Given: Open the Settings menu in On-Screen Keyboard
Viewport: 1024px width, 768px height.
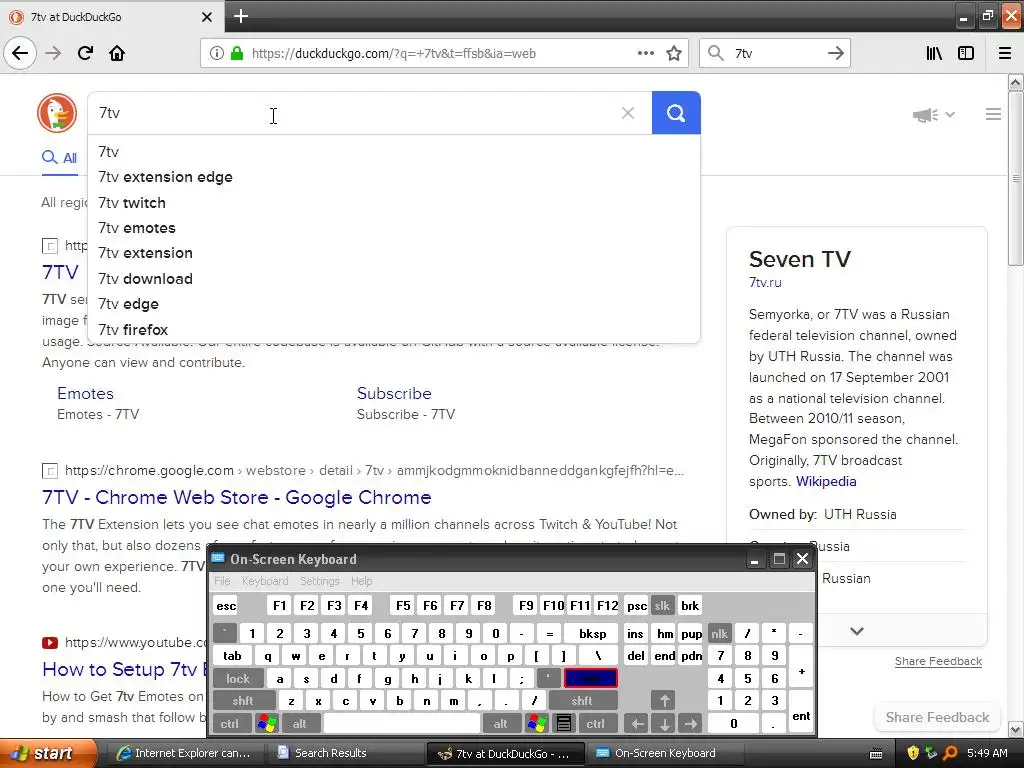Looking at the screenshot, I should [320, 581].
